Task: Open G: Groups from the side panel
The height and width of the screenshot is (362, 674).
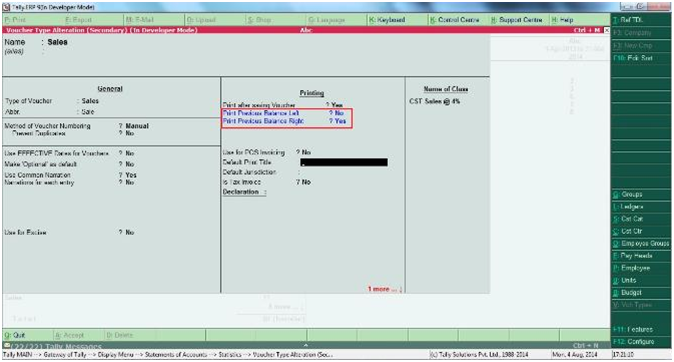Action: click(x=640, y=194)
